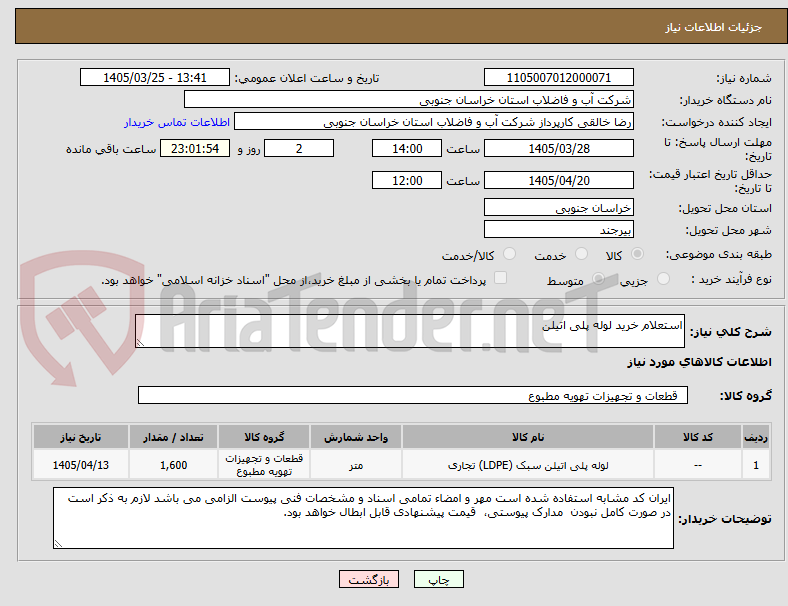The image size is (788, 606).
Task: Click the delivery city field بیرجند
Action: click(x=559, y=230)
